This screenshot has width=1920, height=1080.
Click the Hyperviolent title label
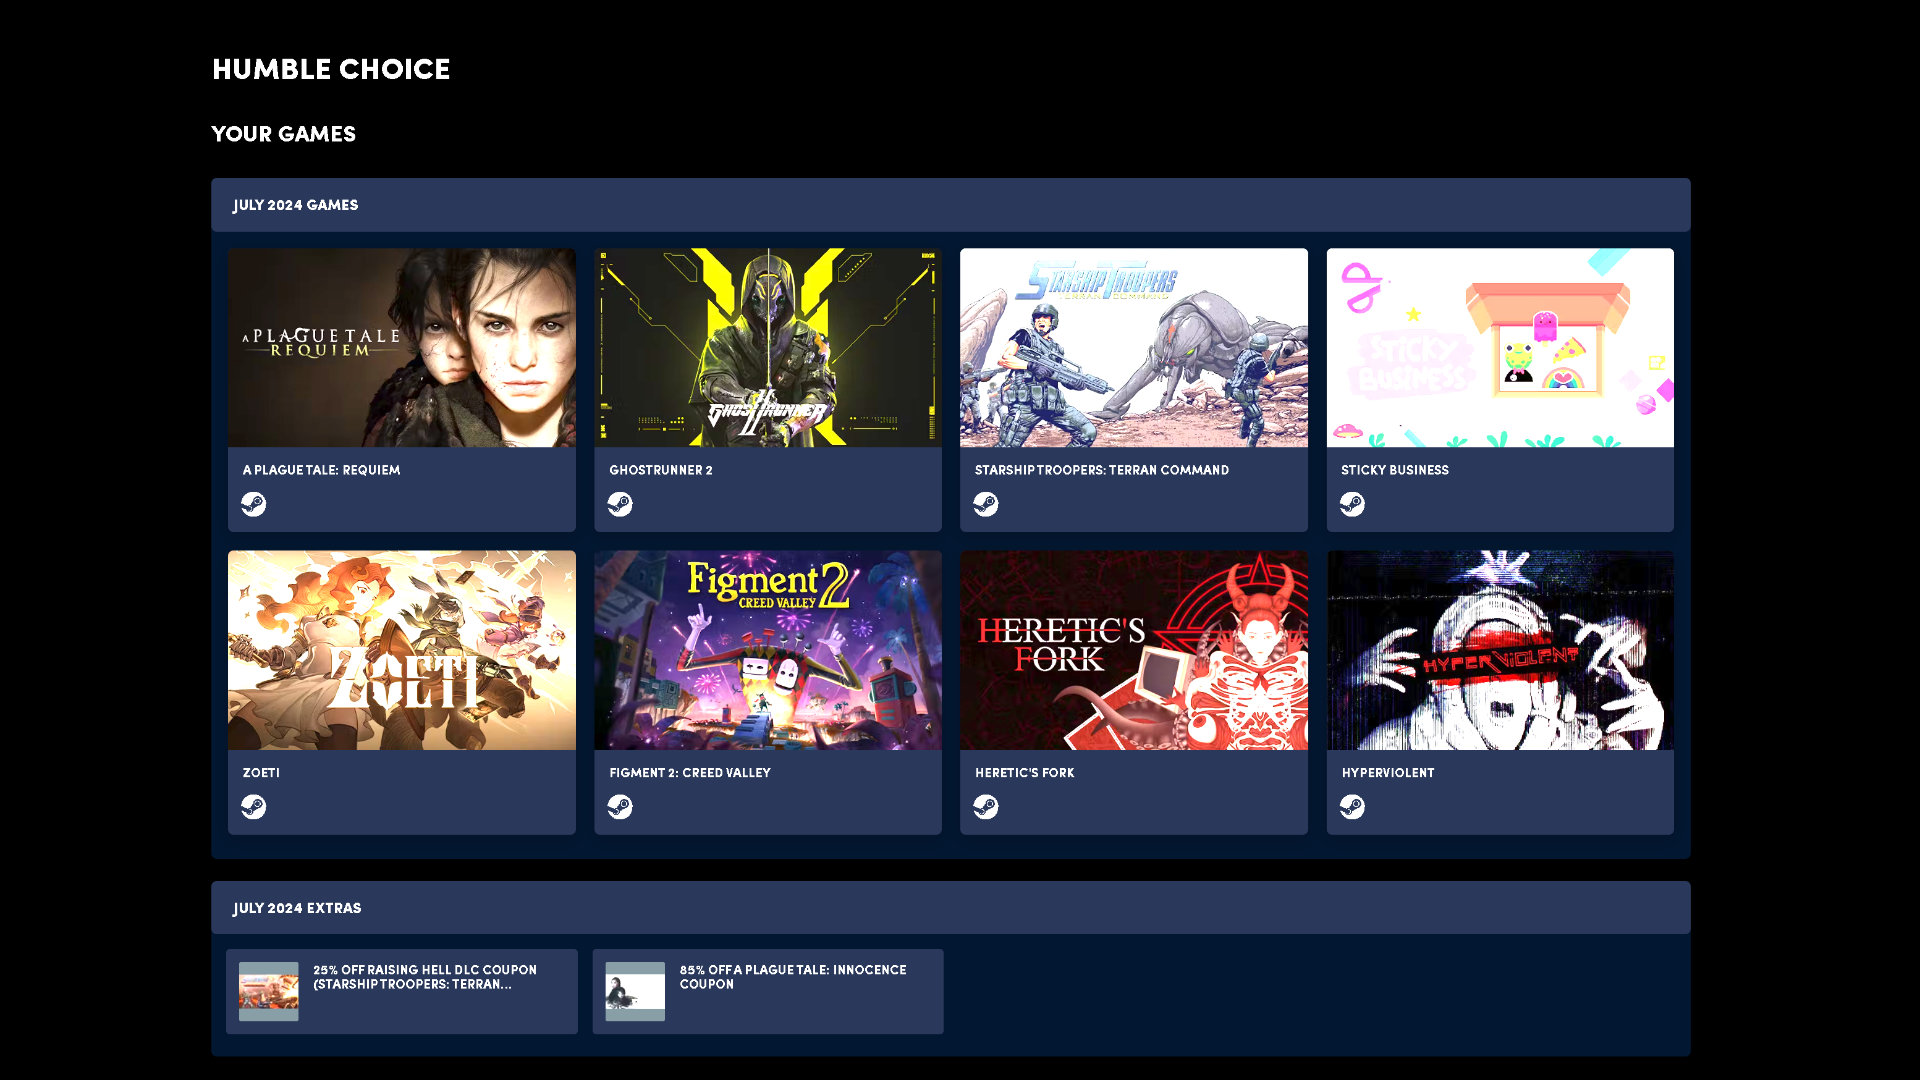pyautogui.click(x=1388, y=773)
